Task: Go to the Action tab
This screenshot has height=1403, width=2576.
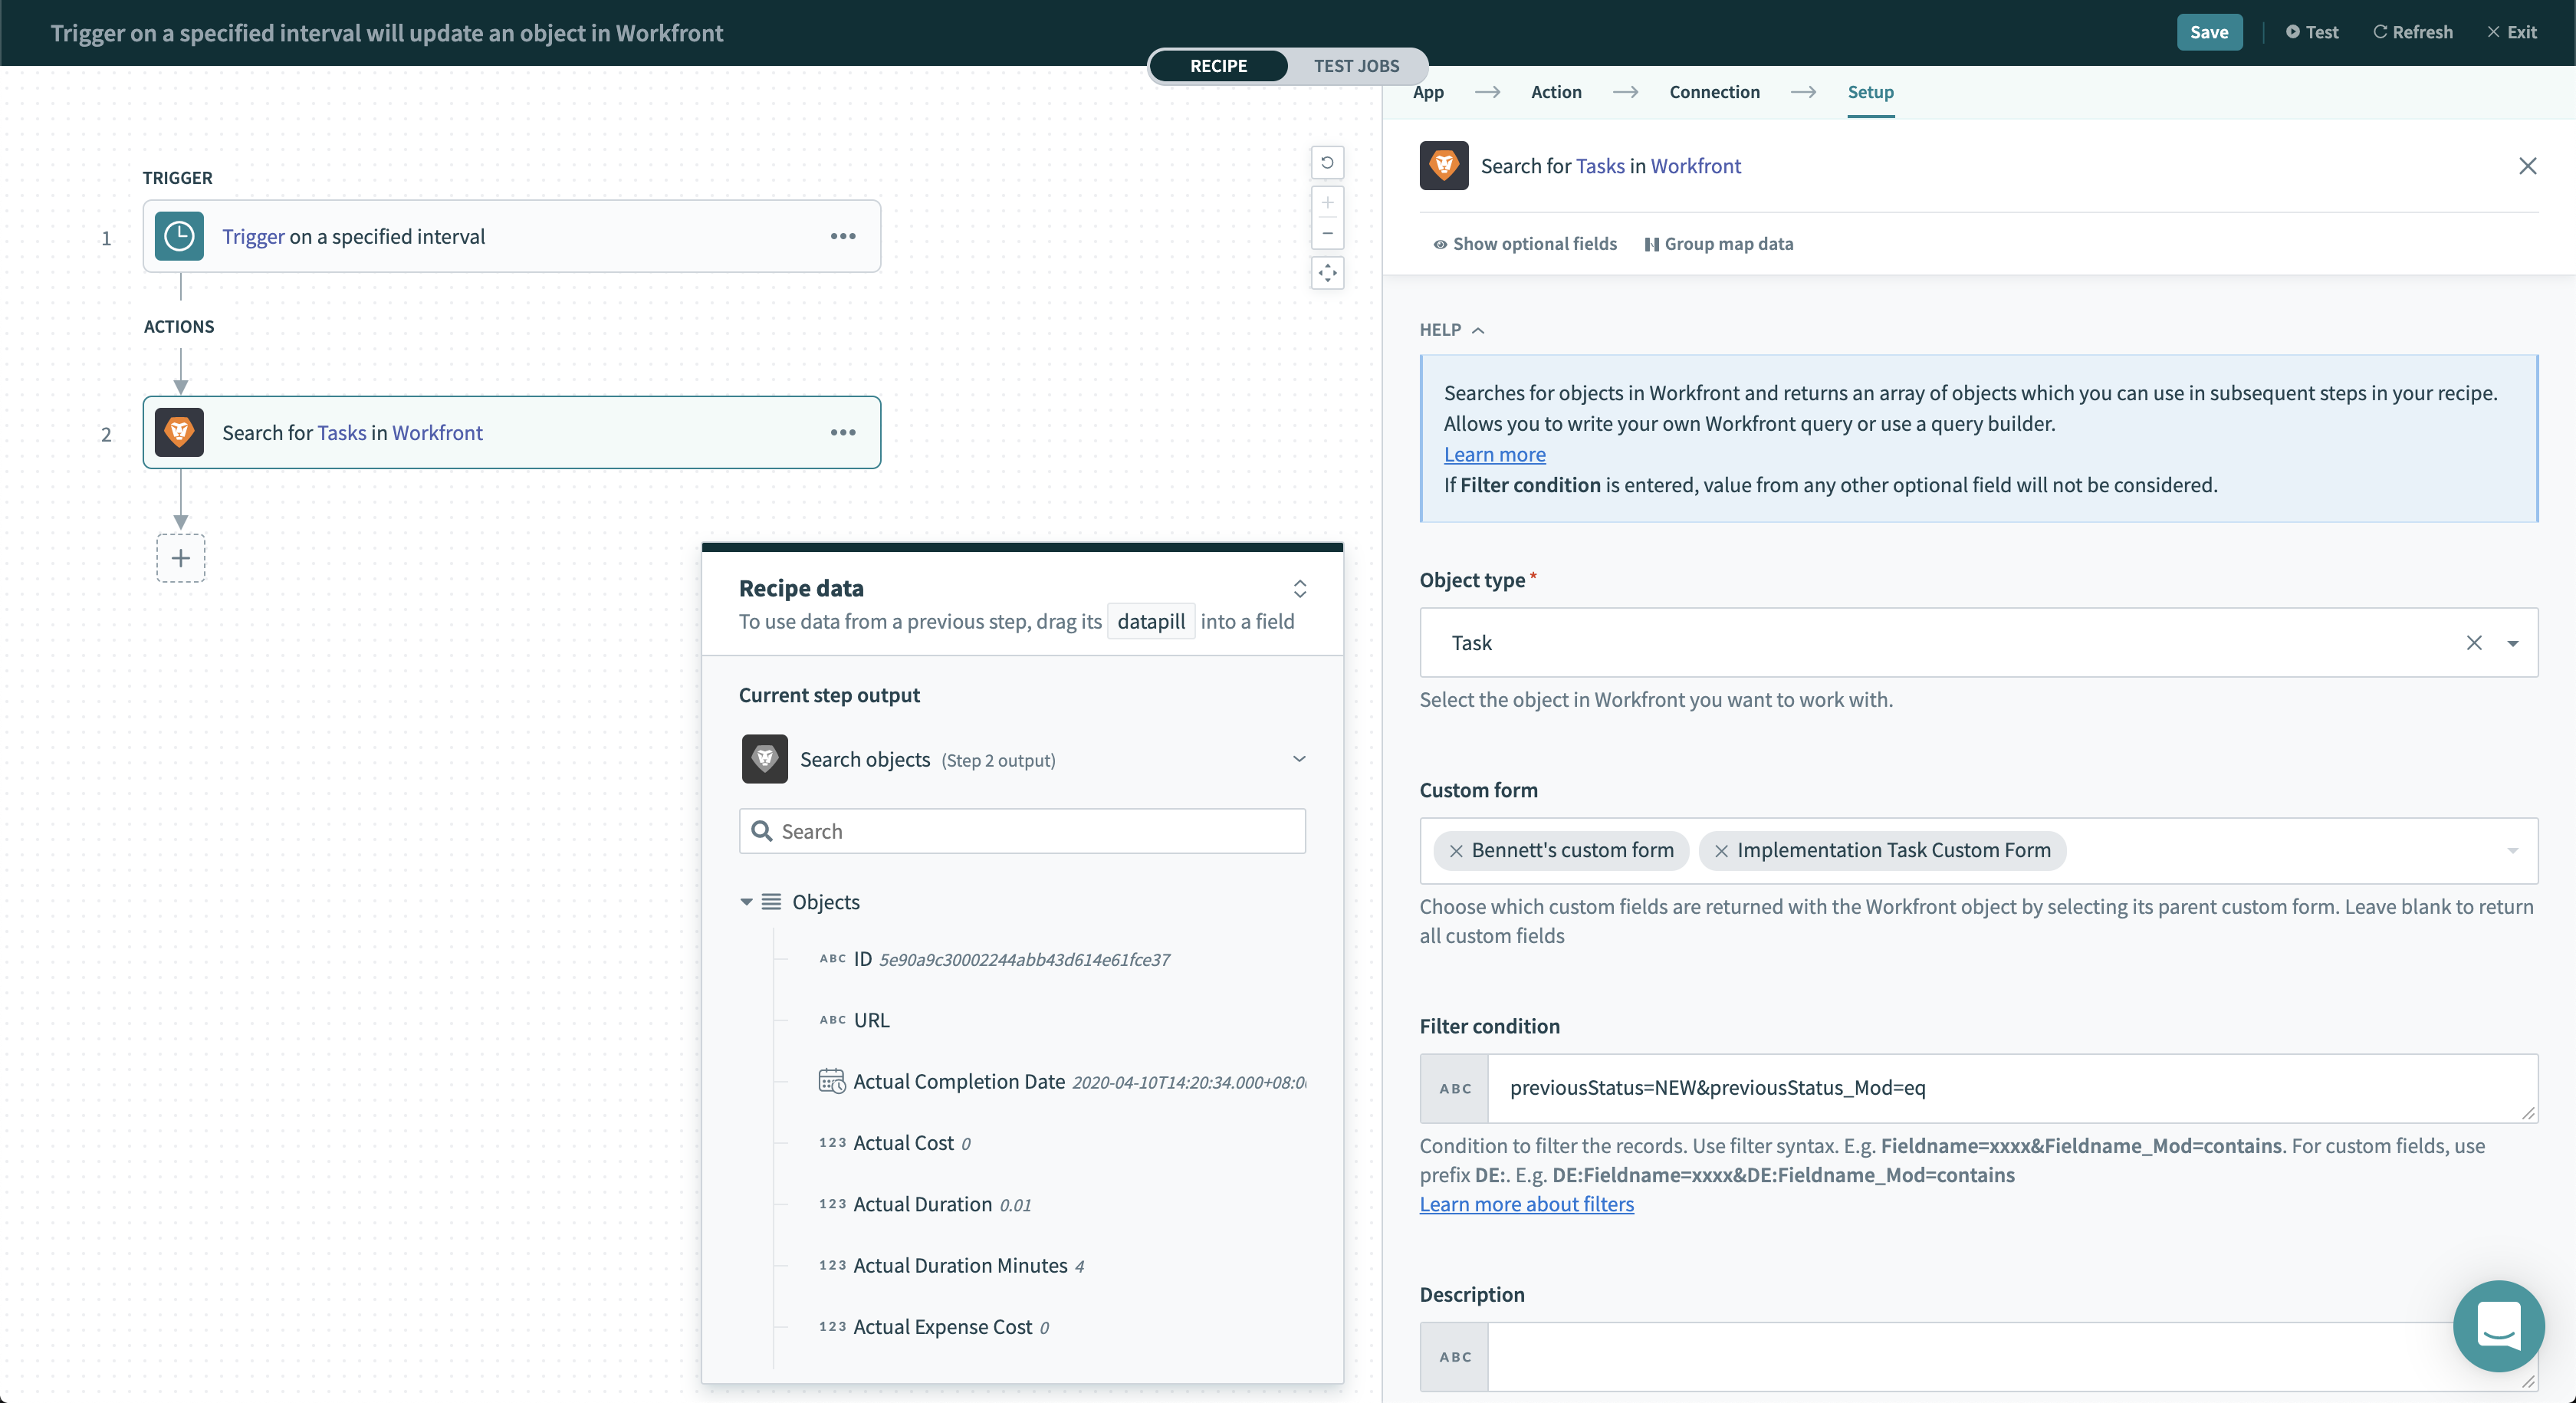Action: click(x=1556, y=92)
